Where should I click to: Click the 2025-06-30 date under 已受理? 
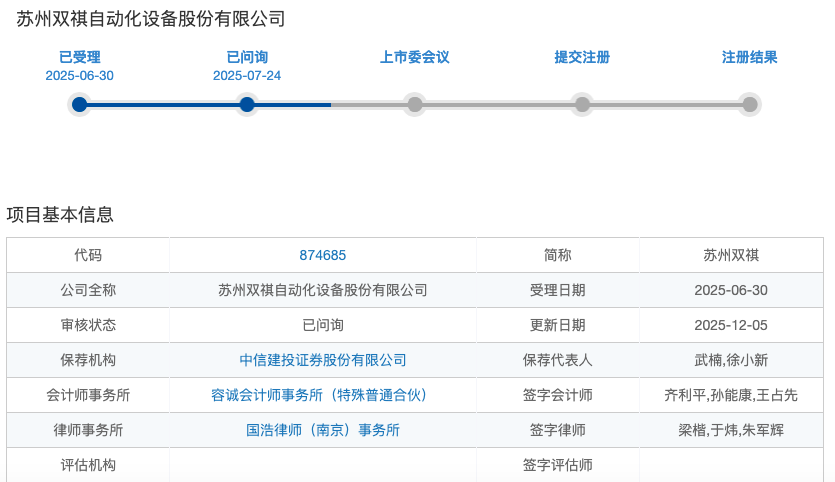(80, 76)
